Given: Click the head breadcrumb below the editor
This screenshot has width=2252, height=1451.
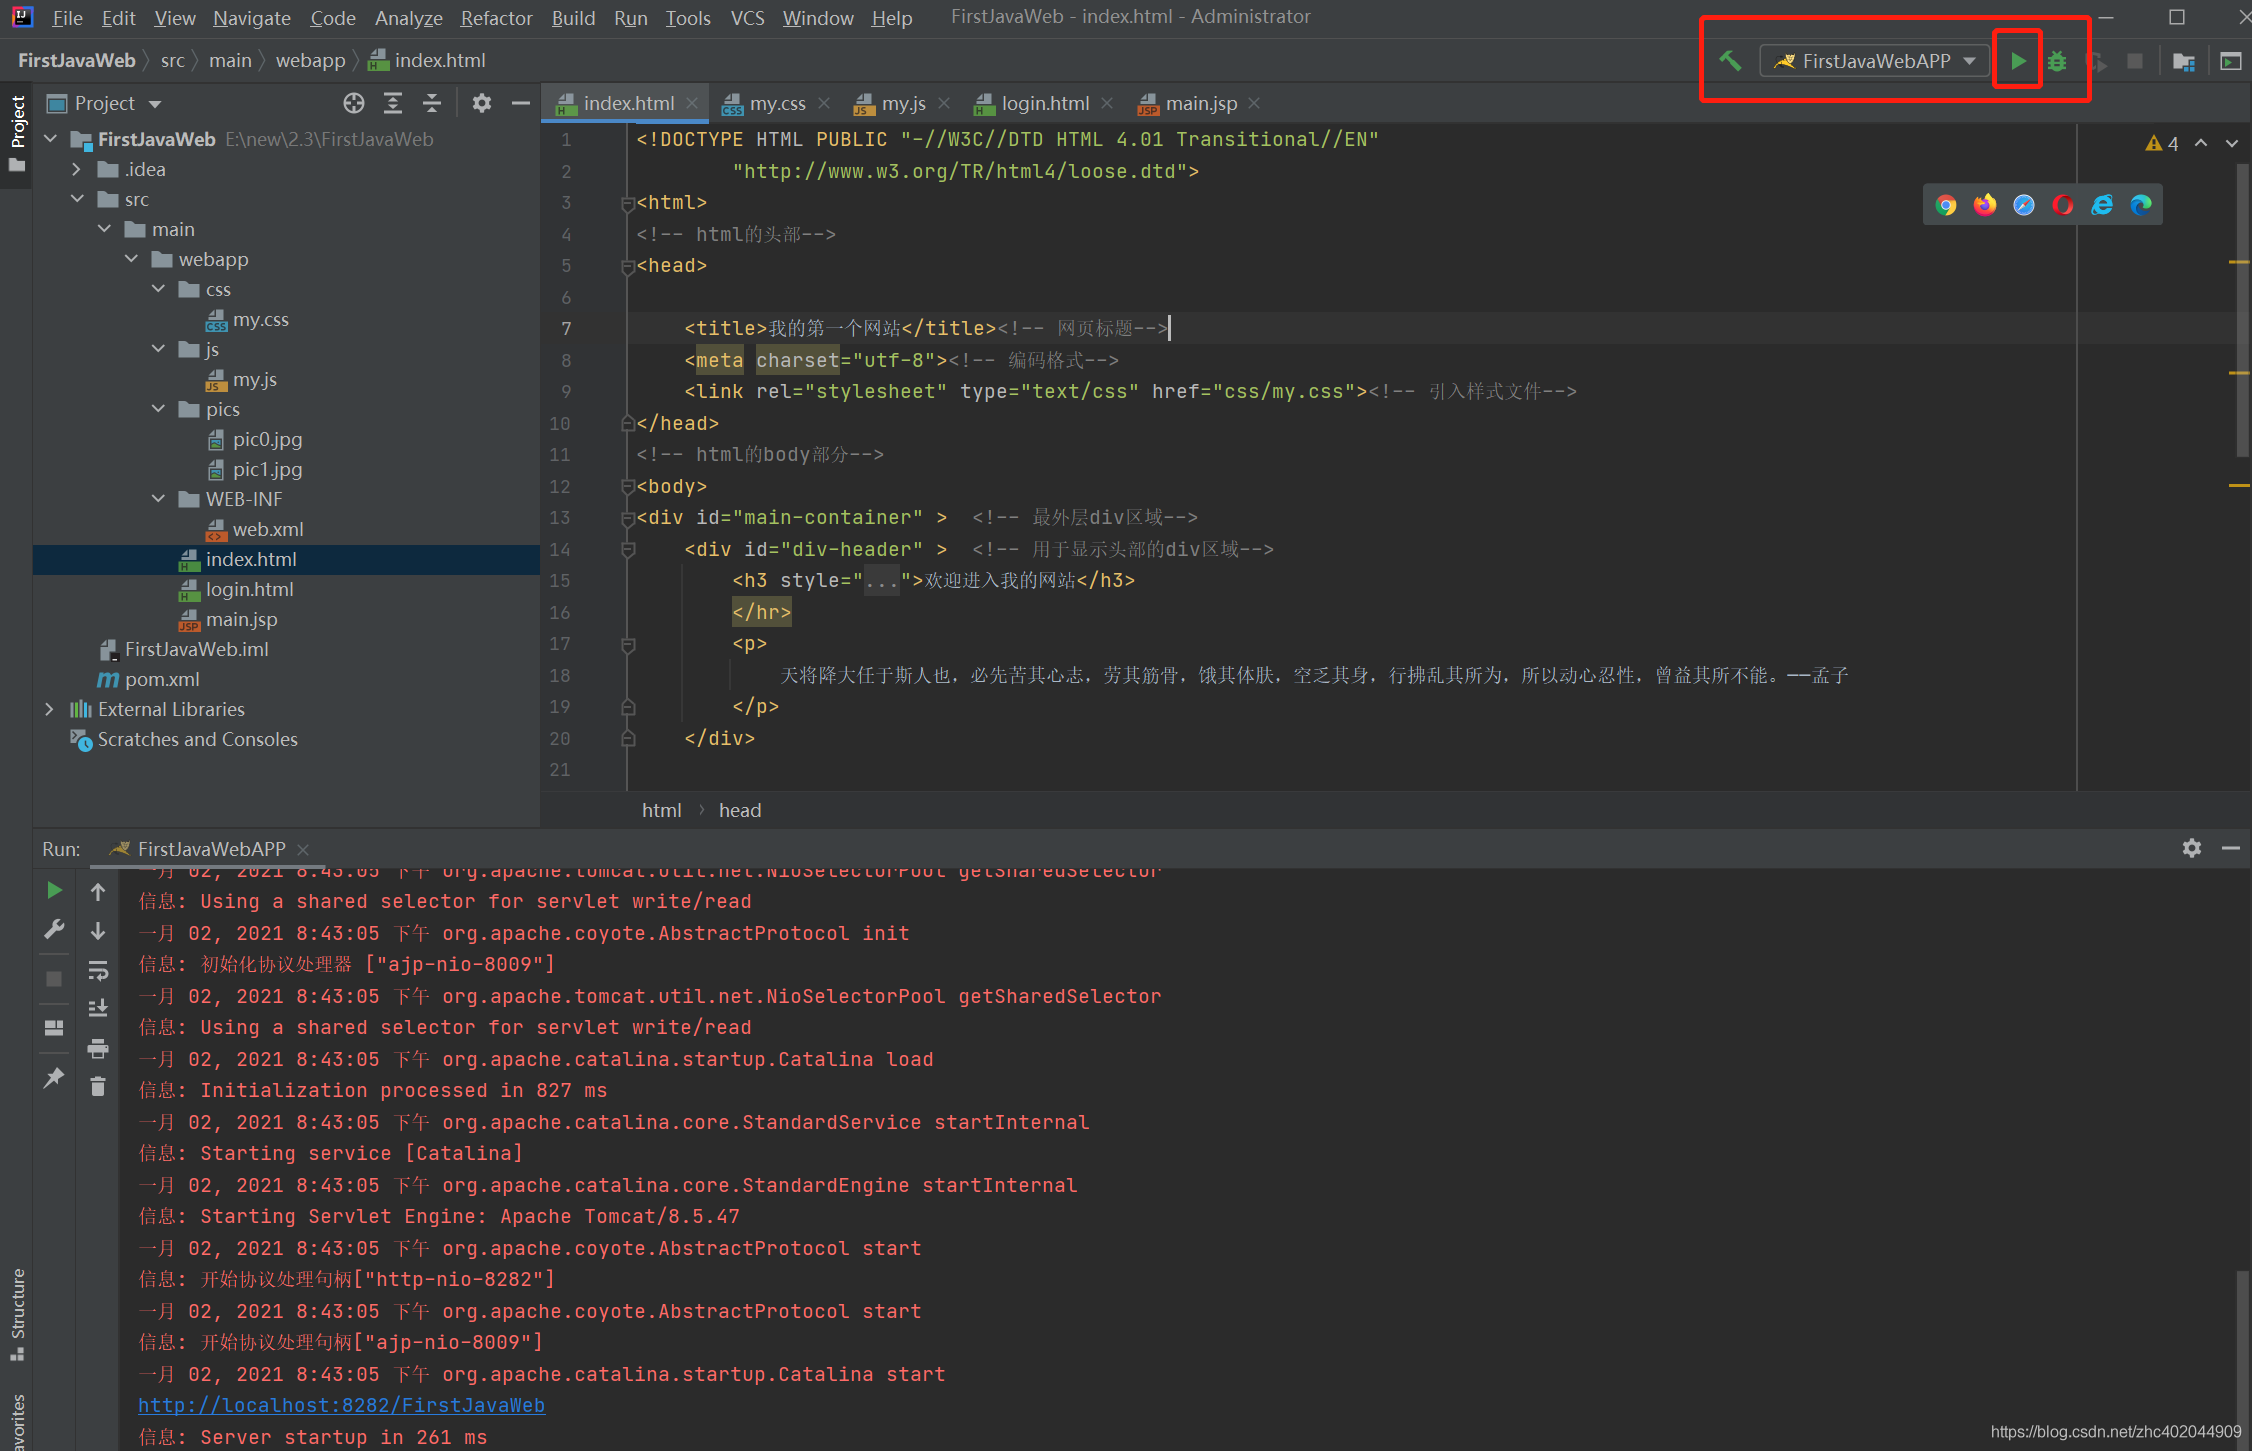Looking at the screenshot, I should [x=740, y=810].
